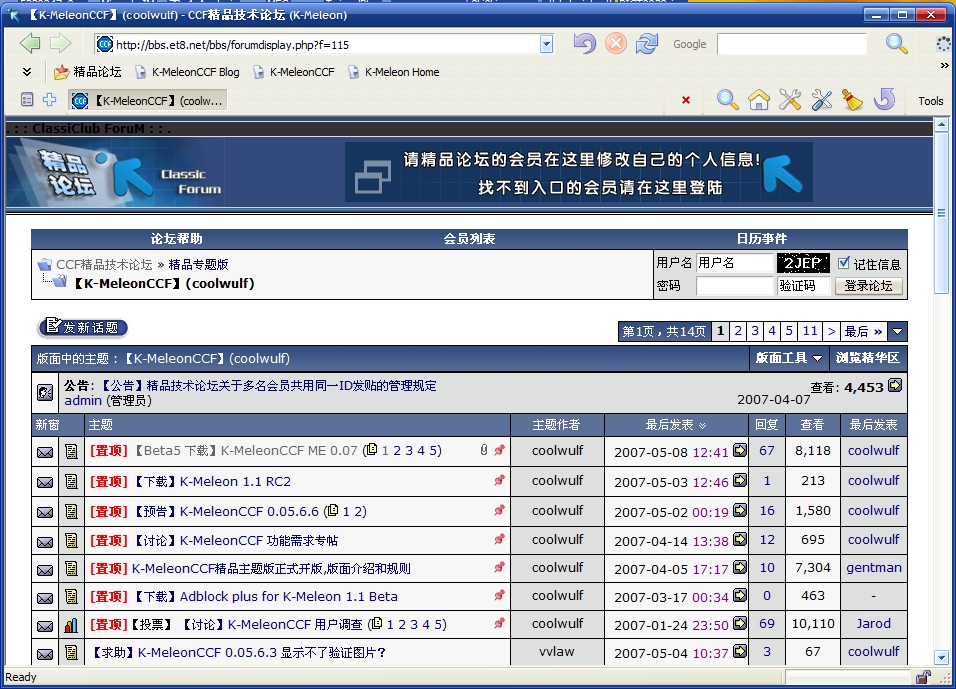Open thread K-MeleonCCF 功能需求专帖
The width and height of the screenshot is (956, 689).
point(259,540)
